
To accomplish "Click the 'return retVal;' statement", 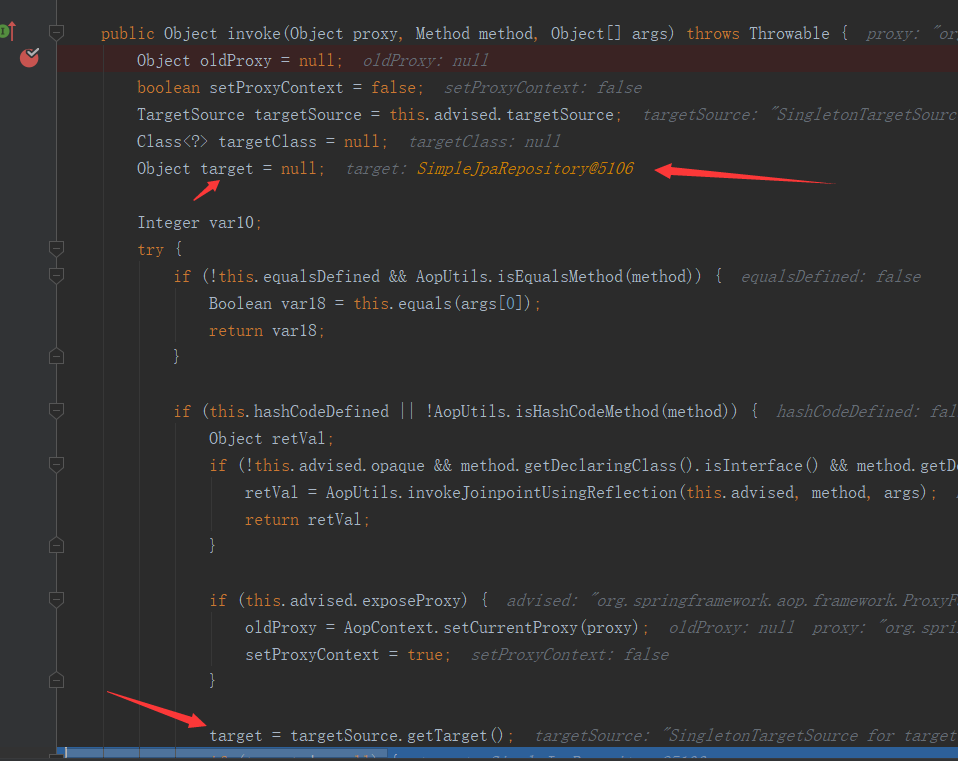I will click(307, 520).
